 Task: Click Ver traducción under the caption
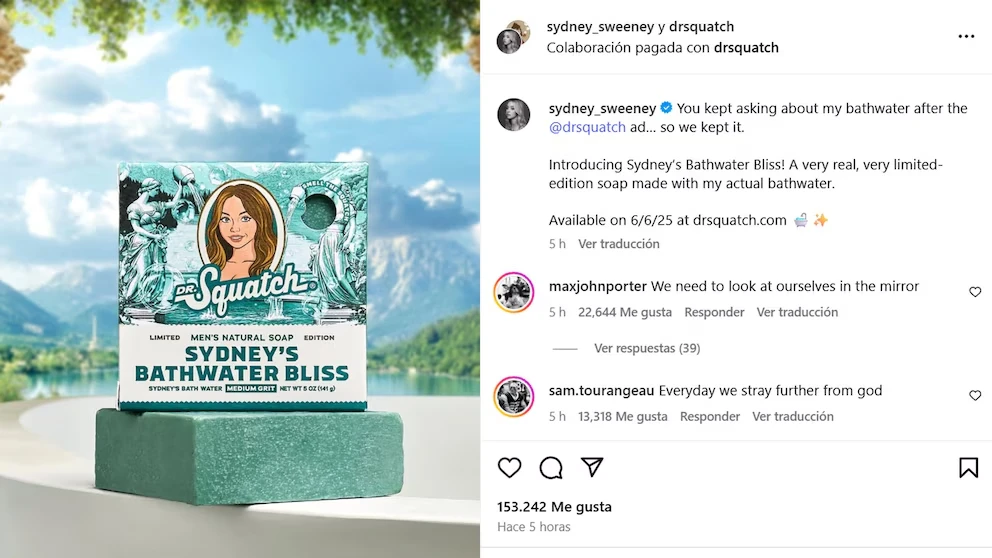pyautogui.click(x=618, y=244)
